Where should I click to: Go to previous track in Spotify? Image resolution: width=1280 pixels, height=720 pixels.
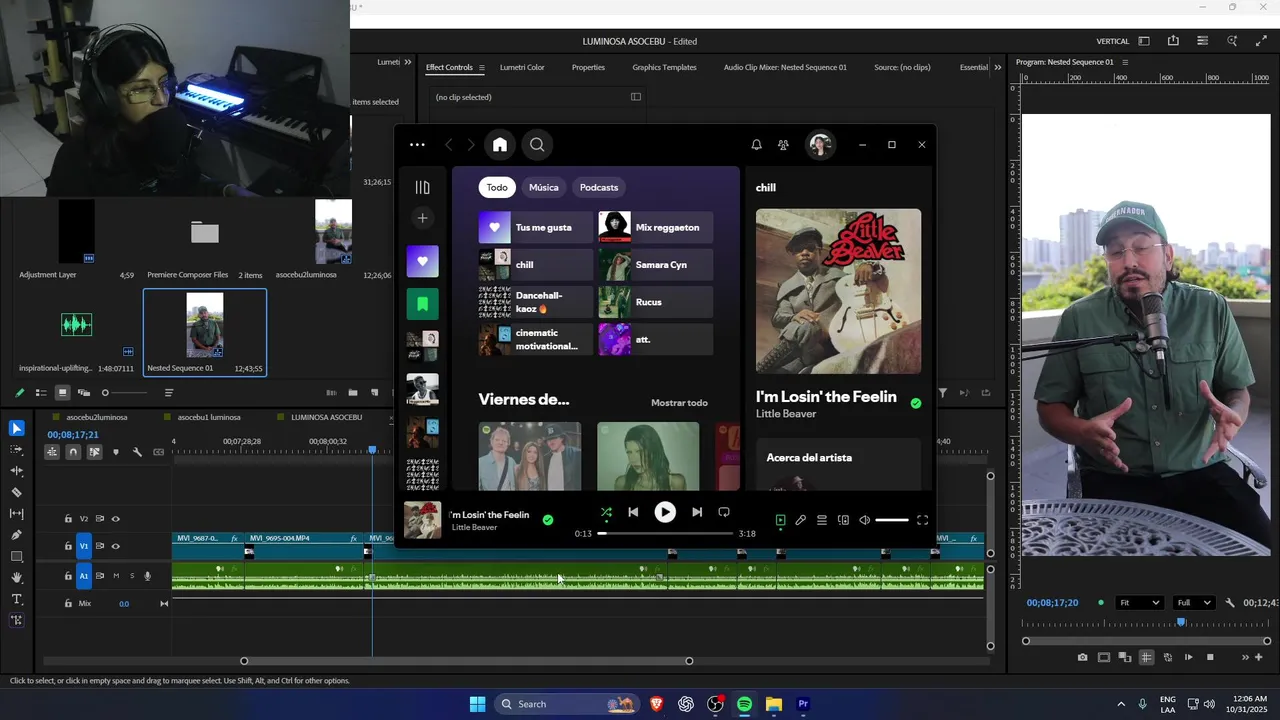click(x=633, y=512)
